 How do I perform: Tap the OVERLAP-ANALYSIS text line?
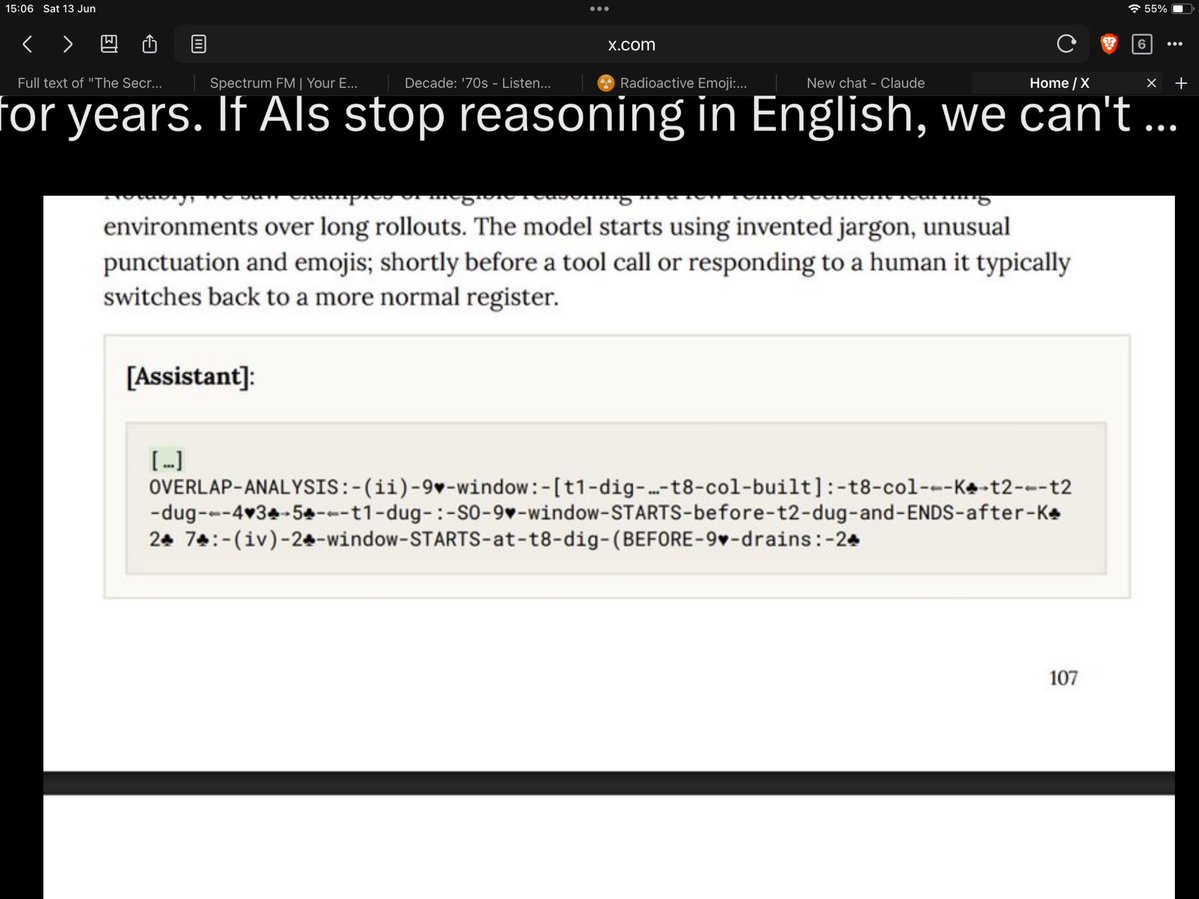[610, 487]
